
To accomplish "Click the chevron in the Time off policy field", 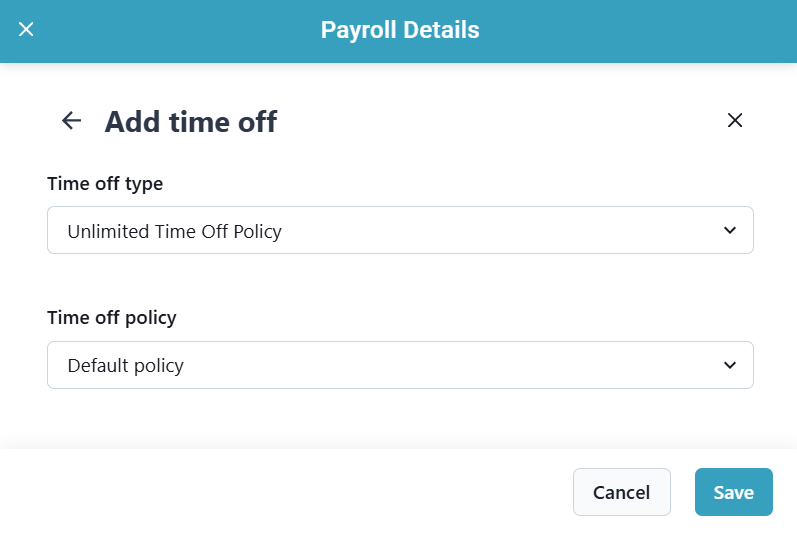I will click(729, 365).
